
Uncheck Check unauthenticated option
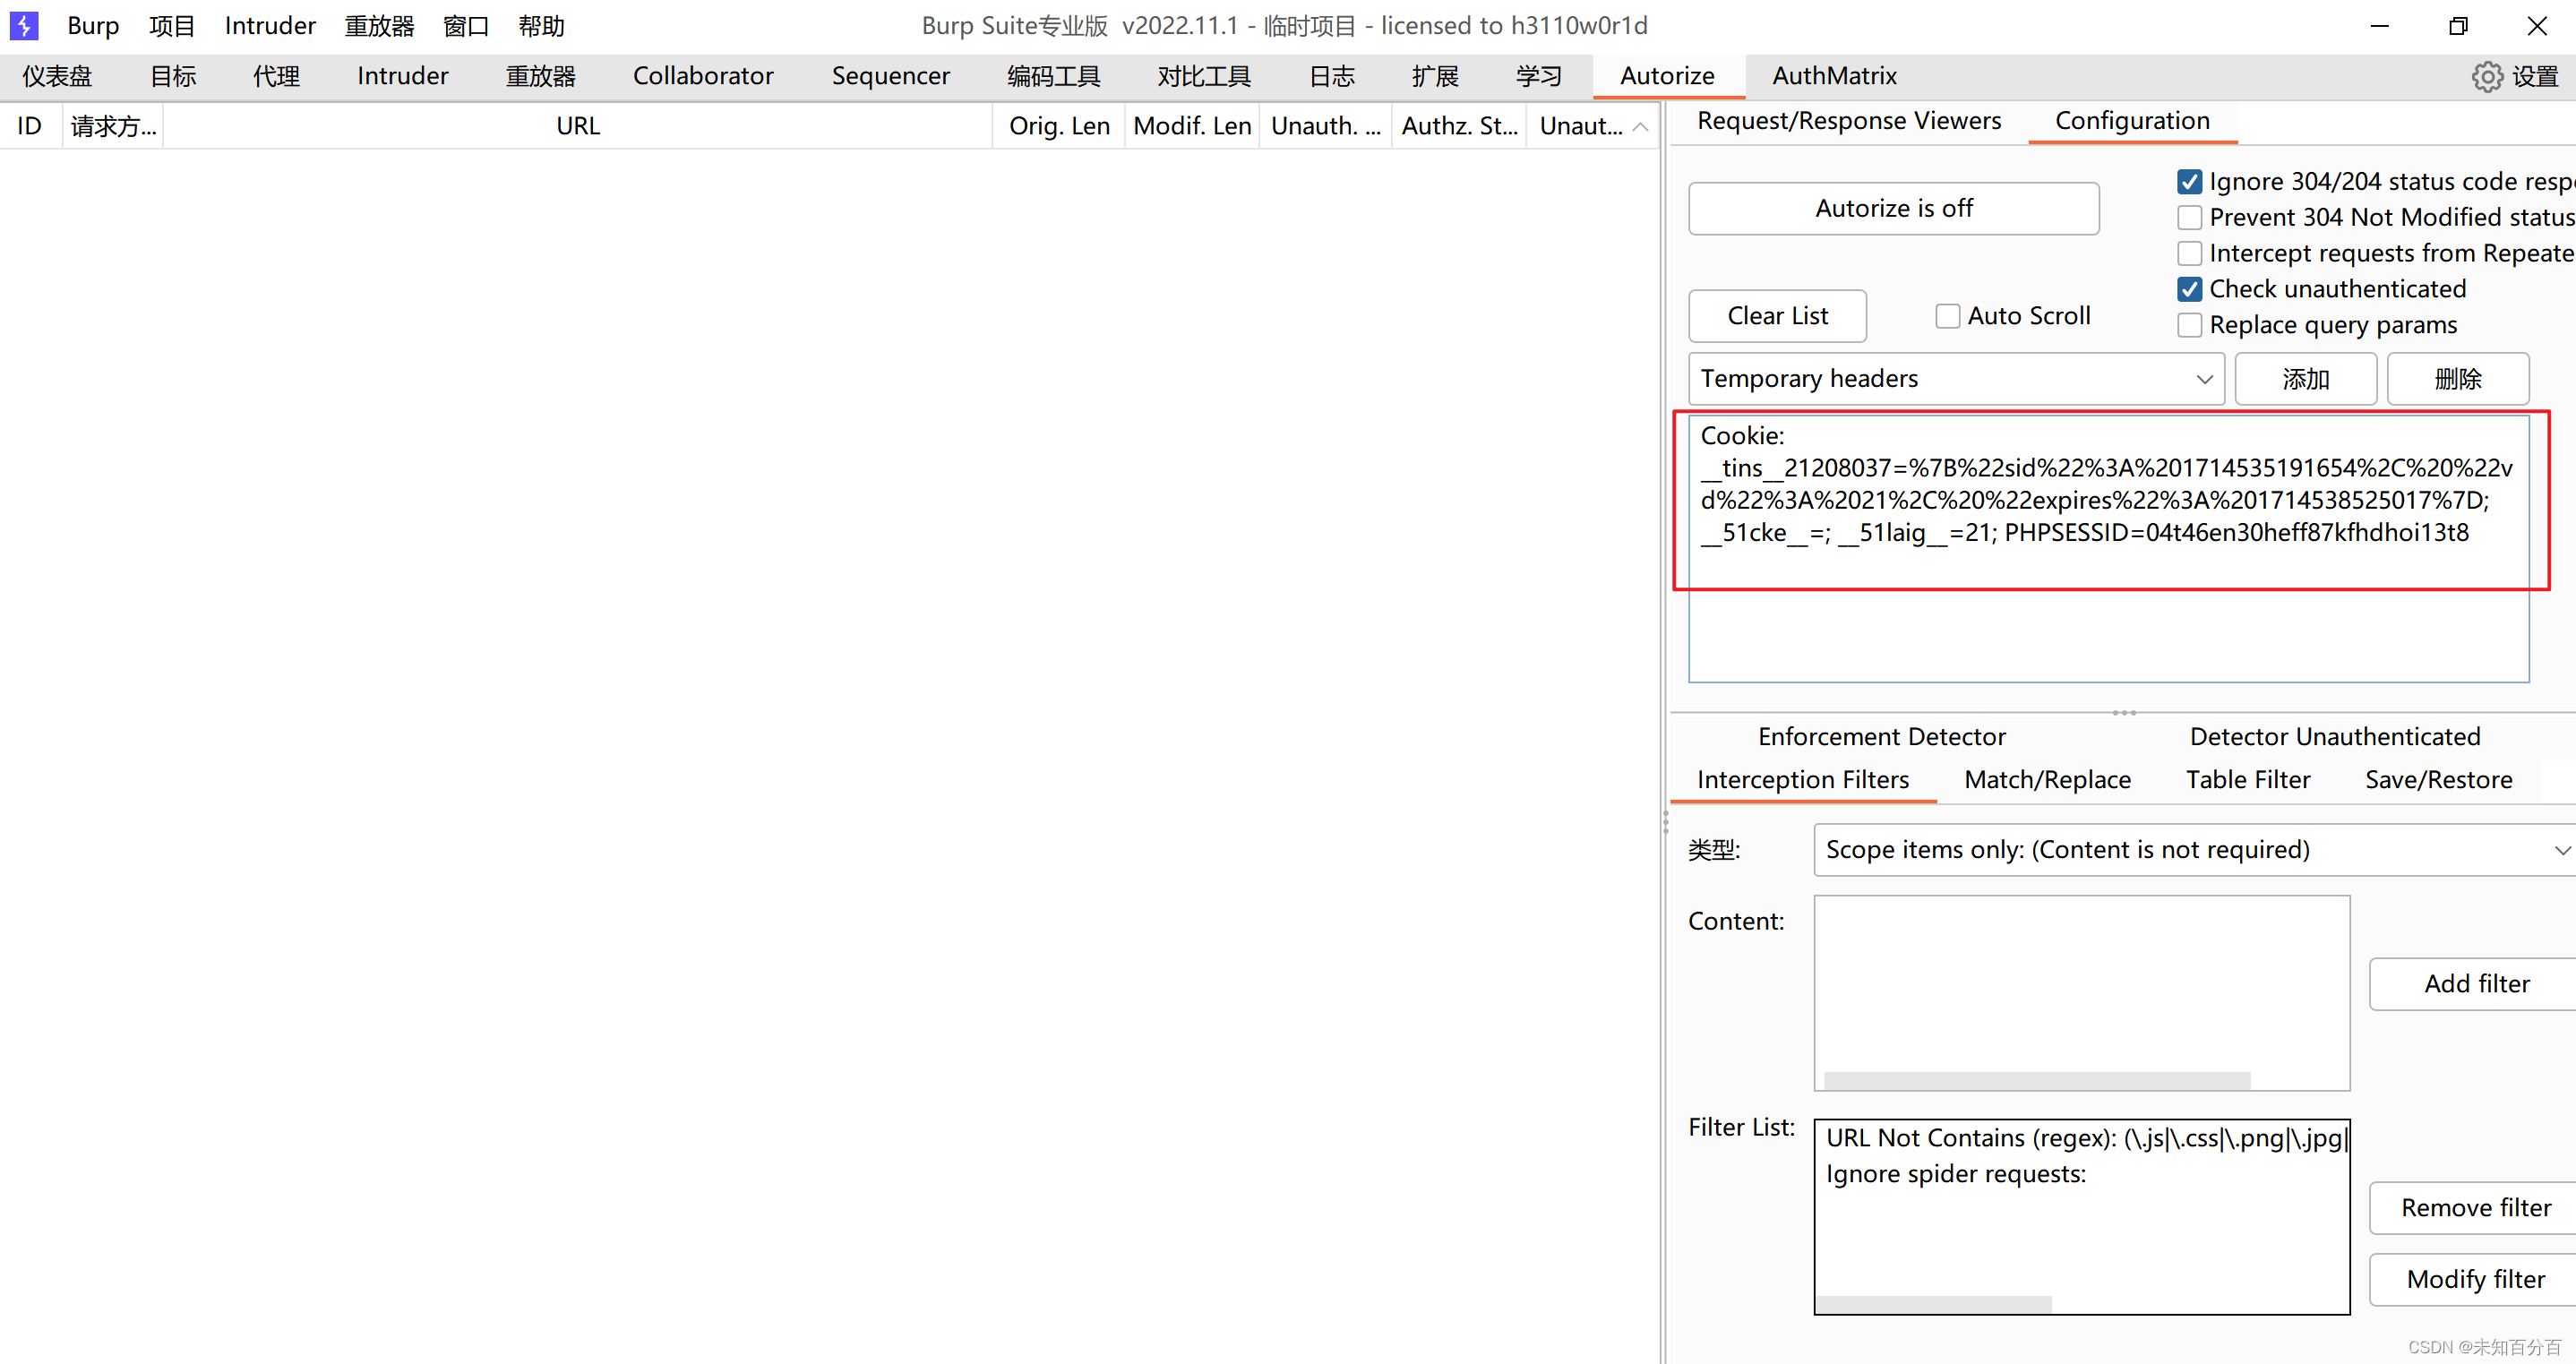pyautogui.click(x=2189, y=289)
